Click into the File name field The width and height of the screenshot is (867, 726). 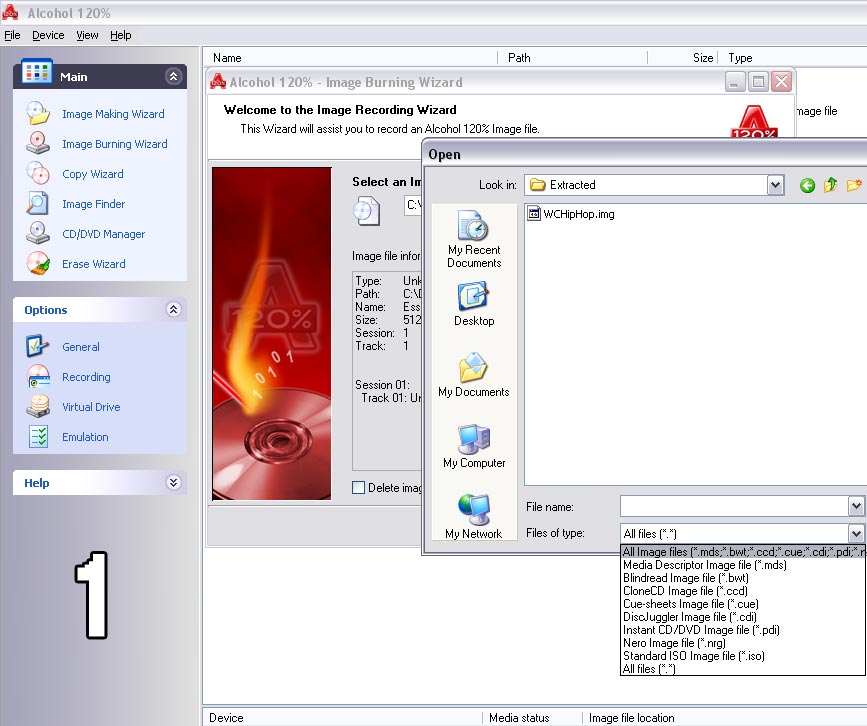734,506
